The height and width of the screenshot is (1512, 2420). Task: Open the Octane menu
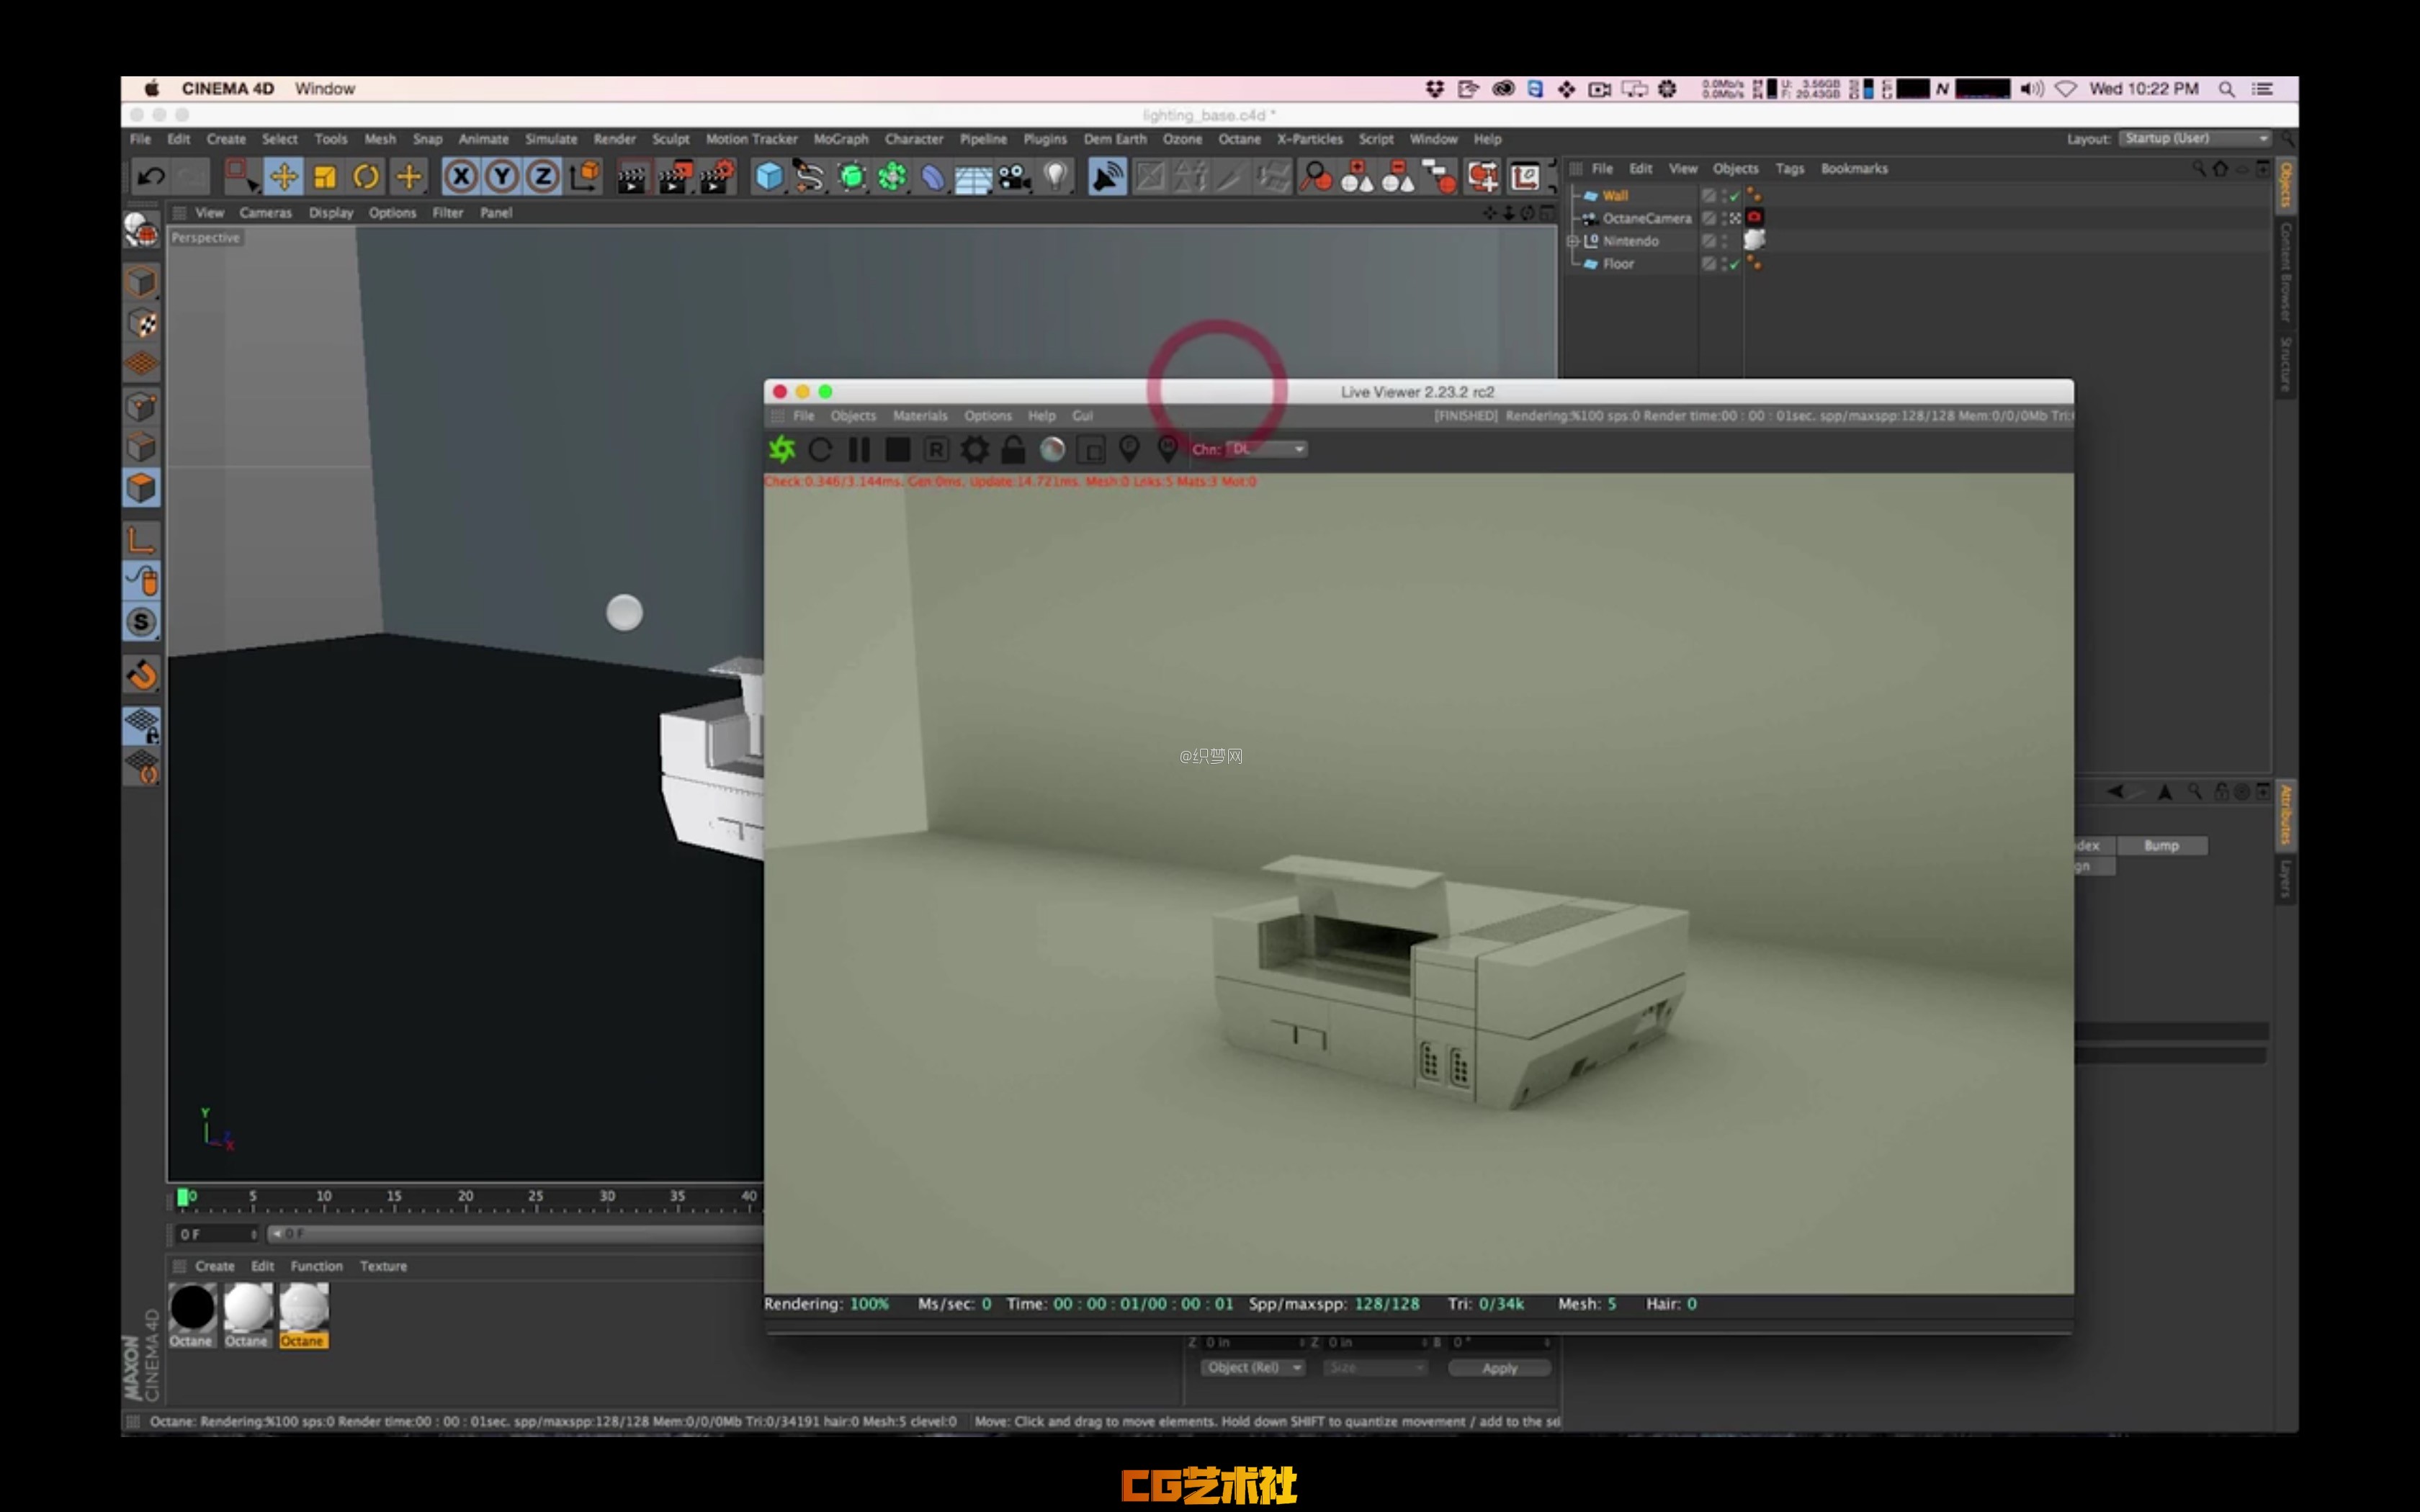pos(1239,139)
